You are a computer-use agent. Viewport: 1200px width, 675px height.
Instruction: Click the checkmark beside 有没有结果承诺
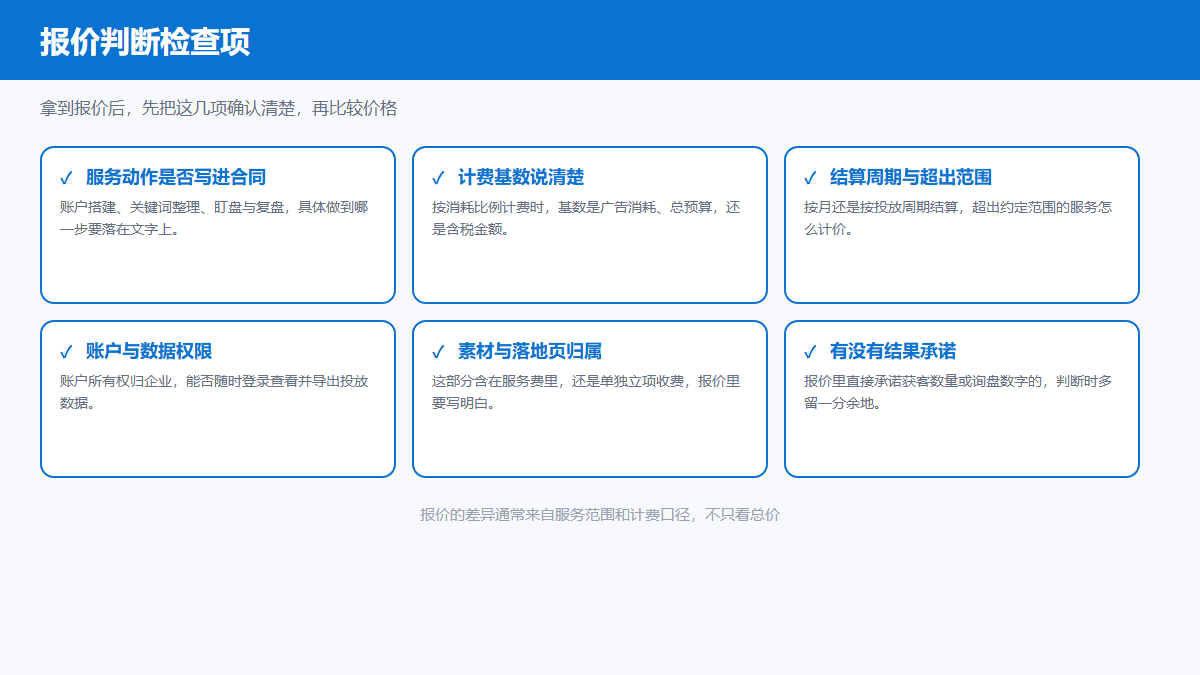810,352
